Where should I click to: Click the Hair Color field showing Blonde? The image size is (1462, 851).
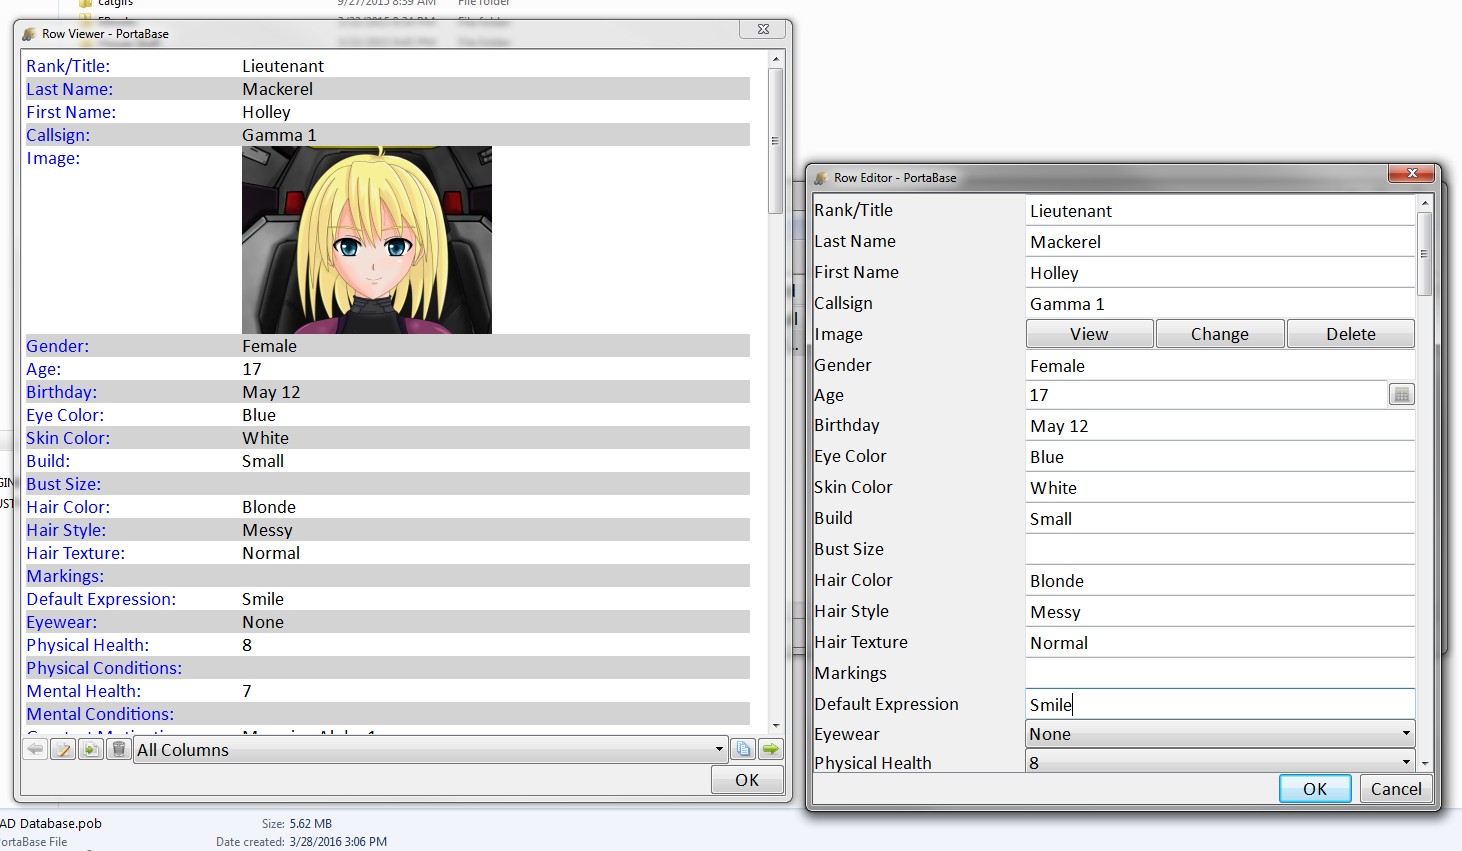click(x=1220, y=581)
